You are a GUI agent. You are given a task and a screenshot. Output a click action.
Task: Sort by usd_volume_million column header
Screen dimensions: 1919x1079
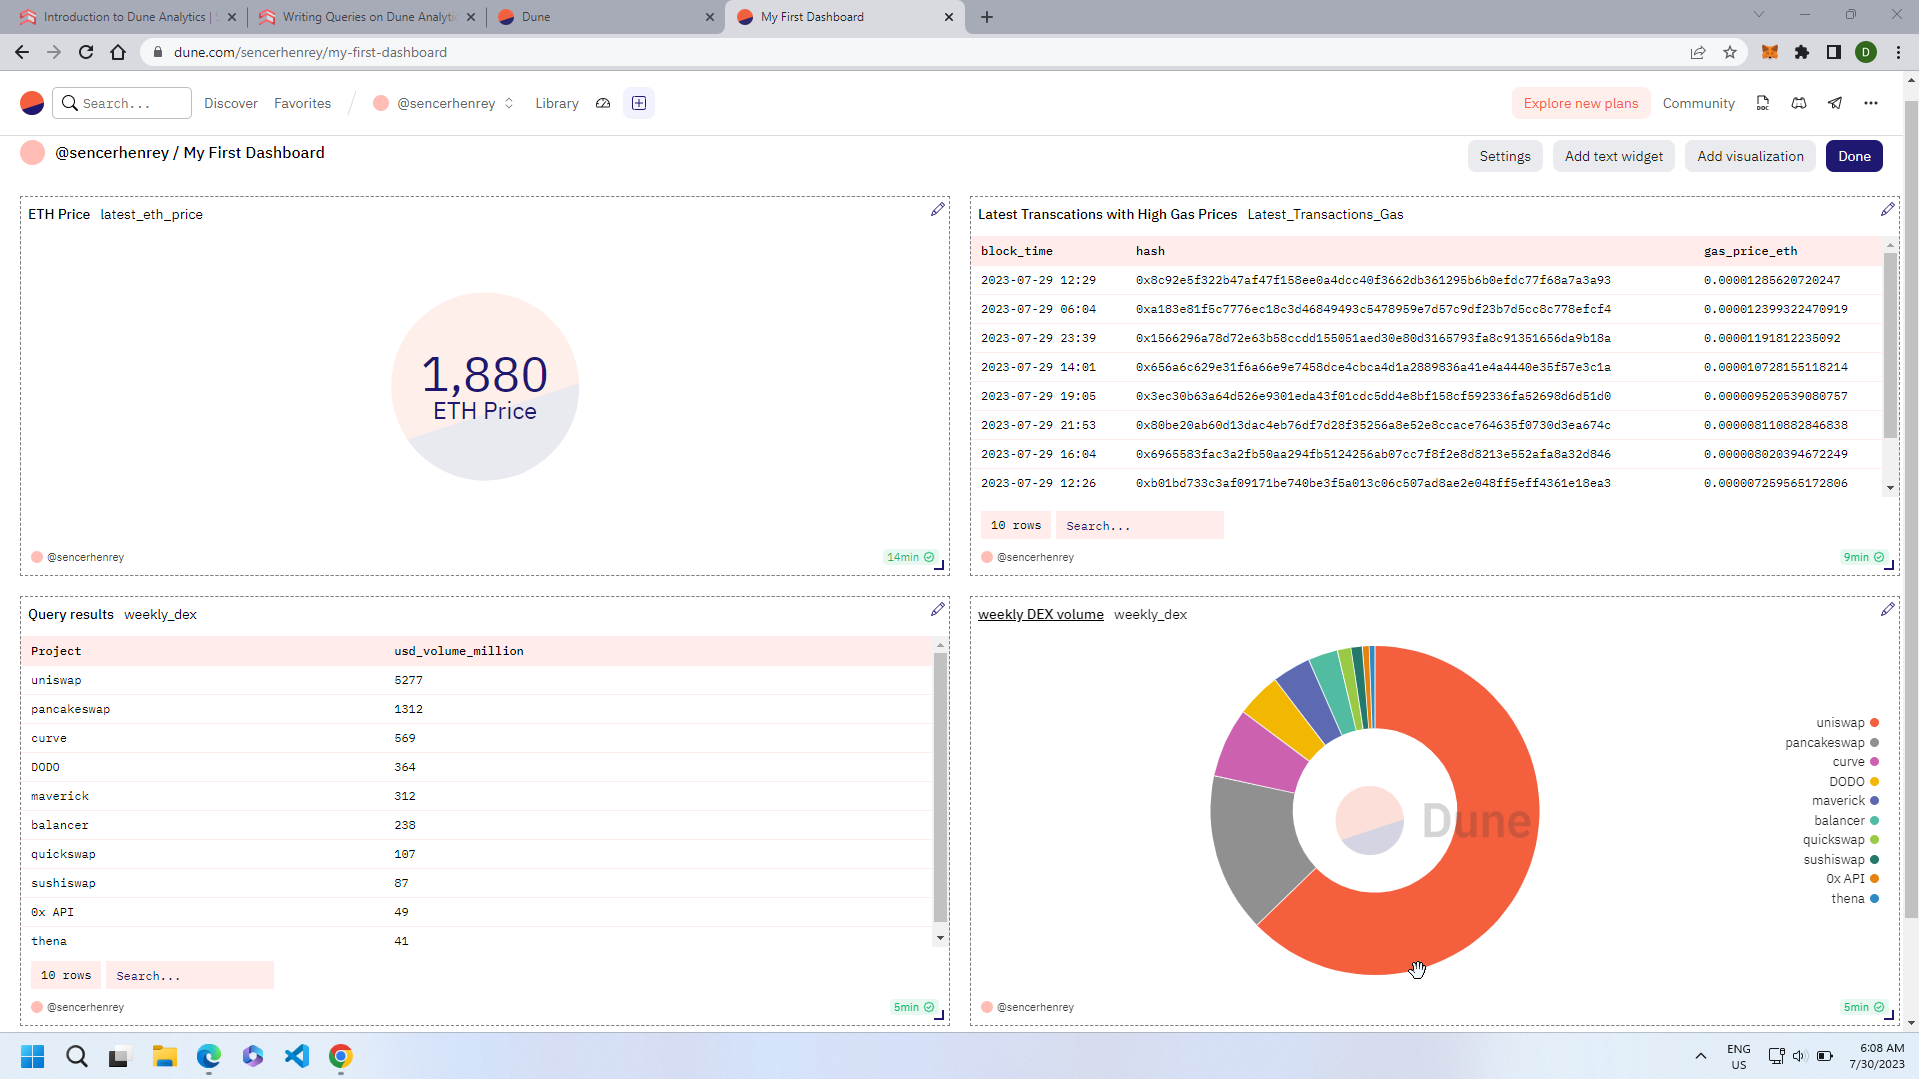tap(458, 651)
